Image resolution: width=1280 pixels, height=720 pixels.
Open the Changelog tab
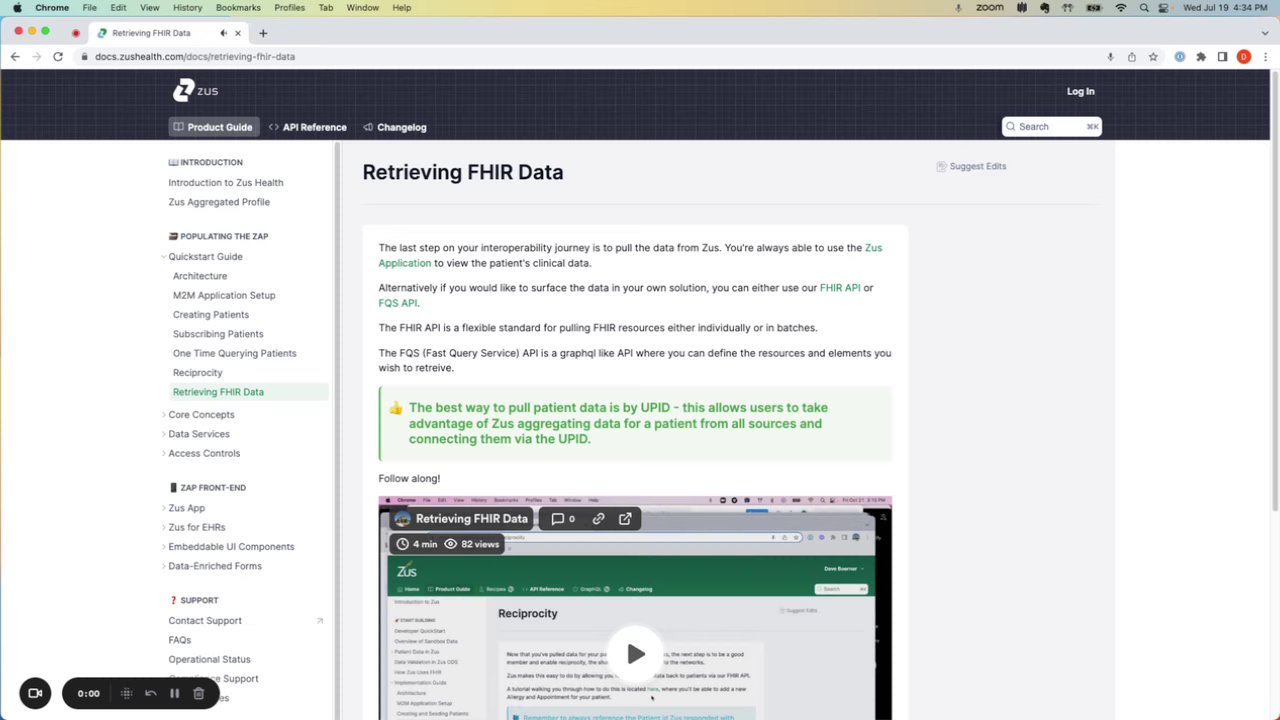[x=395, y=127]
